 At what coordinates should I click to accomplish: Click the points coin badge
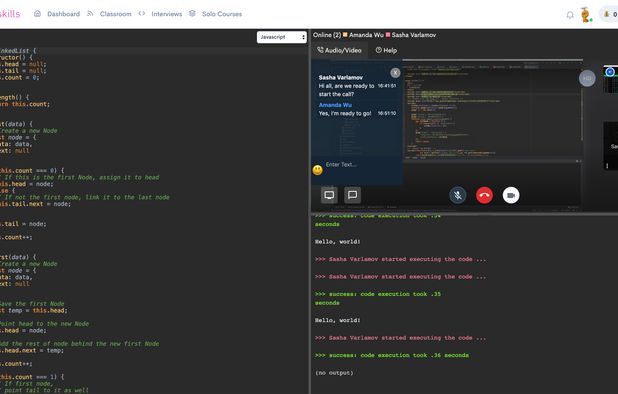[x=609, y=14]
